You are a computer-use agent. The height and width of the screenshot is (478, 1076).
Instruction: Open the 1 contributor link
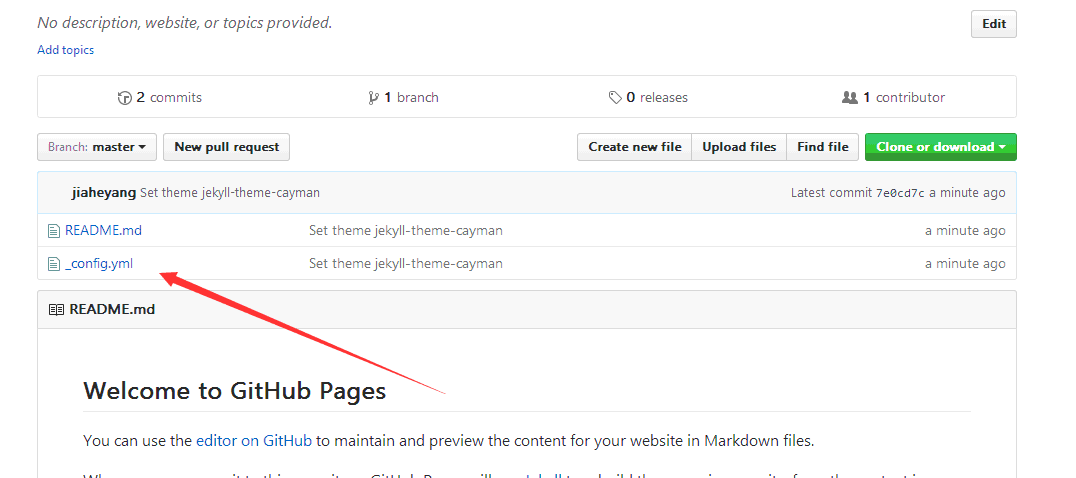tap(893, 97)
